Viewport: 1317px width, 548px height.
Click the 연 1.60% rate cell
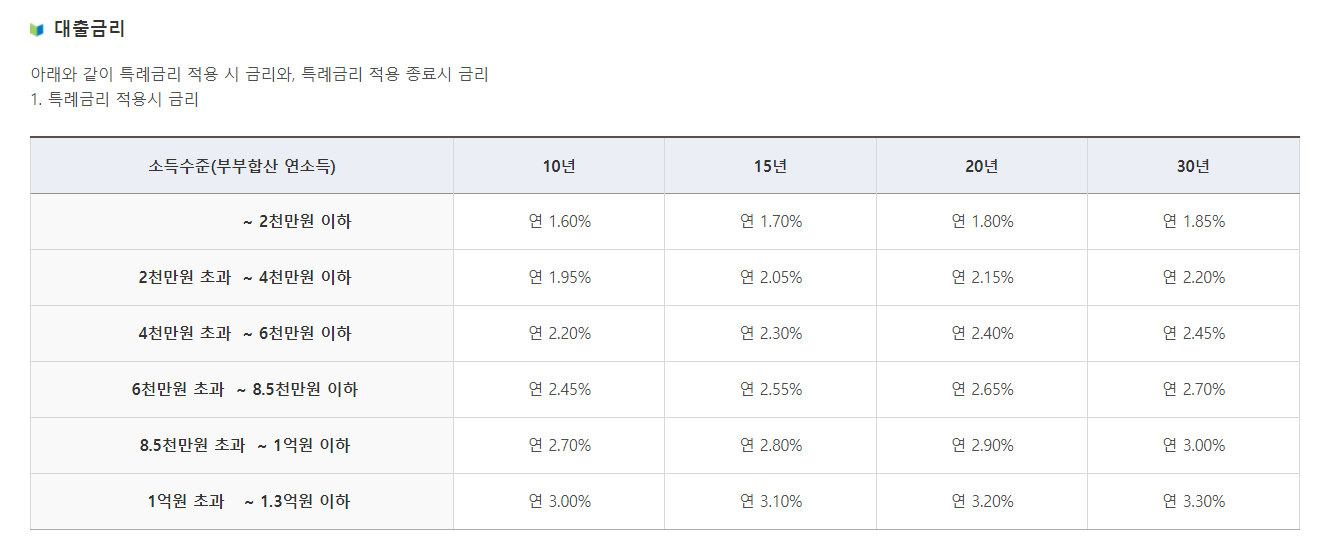(559, 222)
